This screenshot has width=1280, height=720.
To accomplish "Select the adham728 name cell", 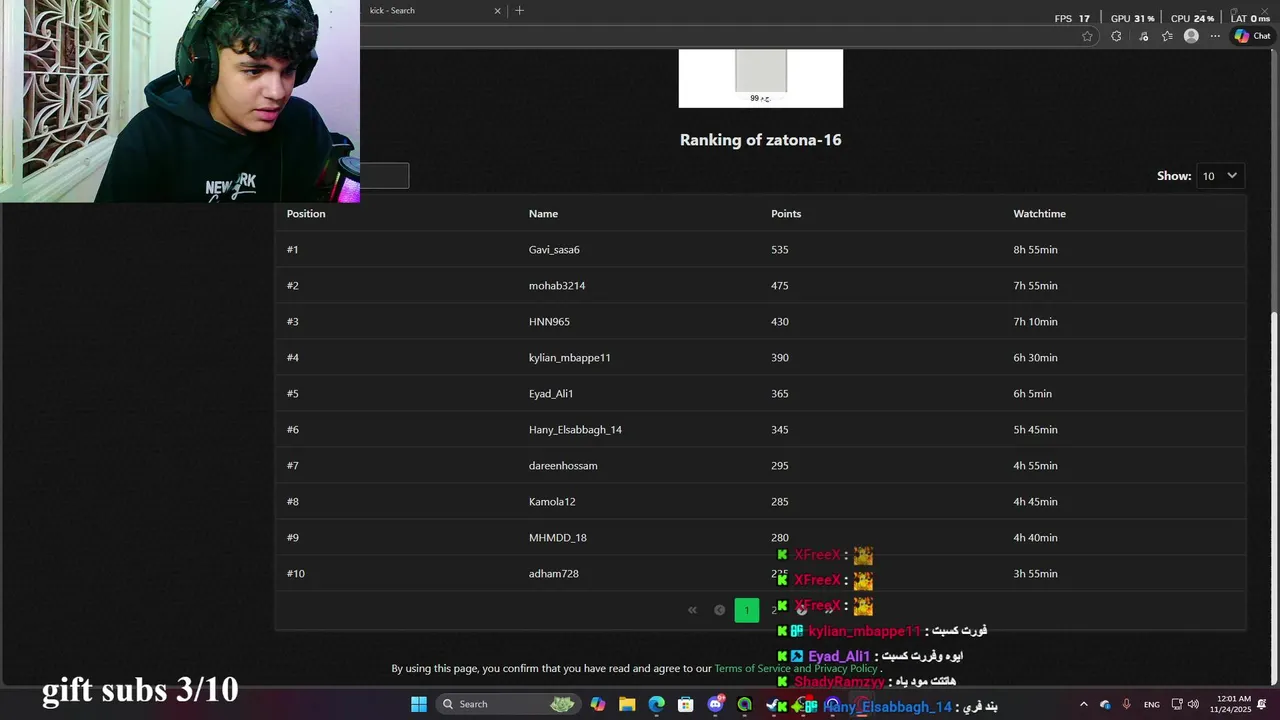I will [x=553, y=573].
